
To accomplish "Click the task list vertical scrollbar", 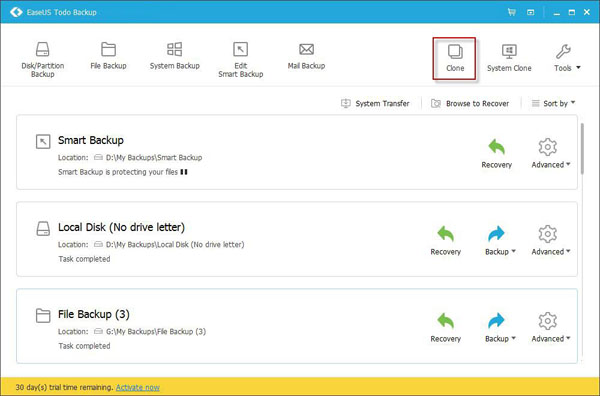I will [582, 148].
